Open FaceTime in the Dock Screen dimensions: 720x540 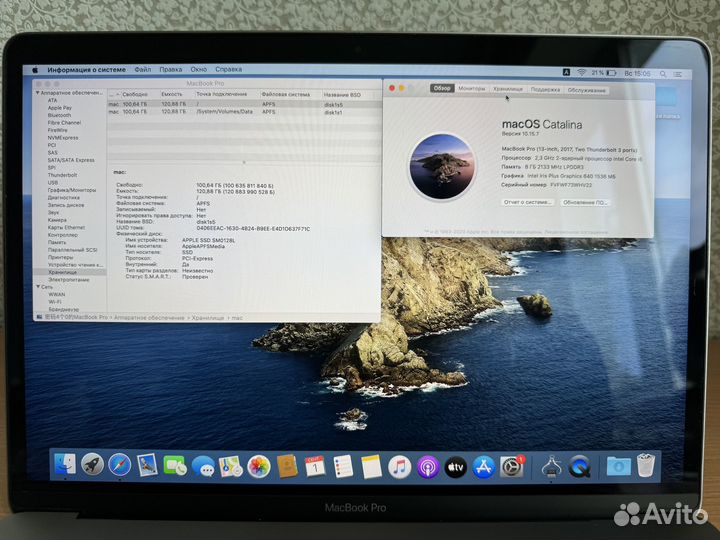175,466
